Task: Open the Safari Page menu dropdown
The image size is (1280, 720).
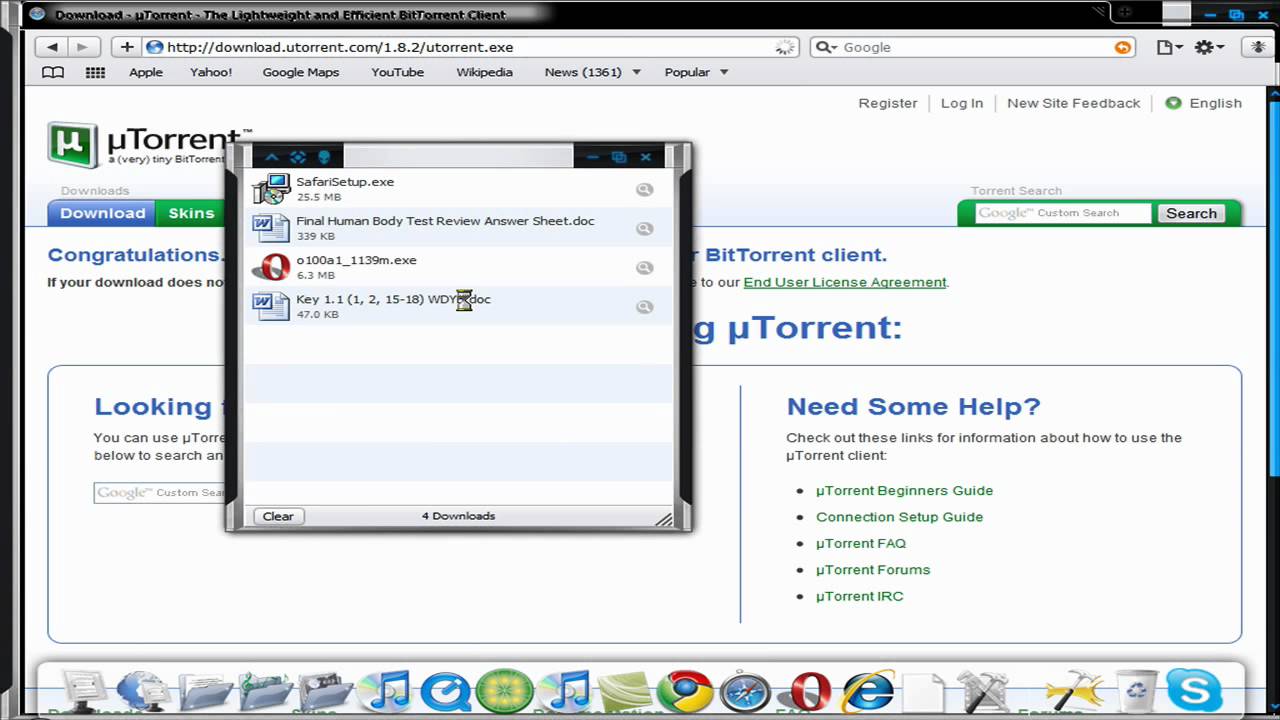Action: (1169, 47)
